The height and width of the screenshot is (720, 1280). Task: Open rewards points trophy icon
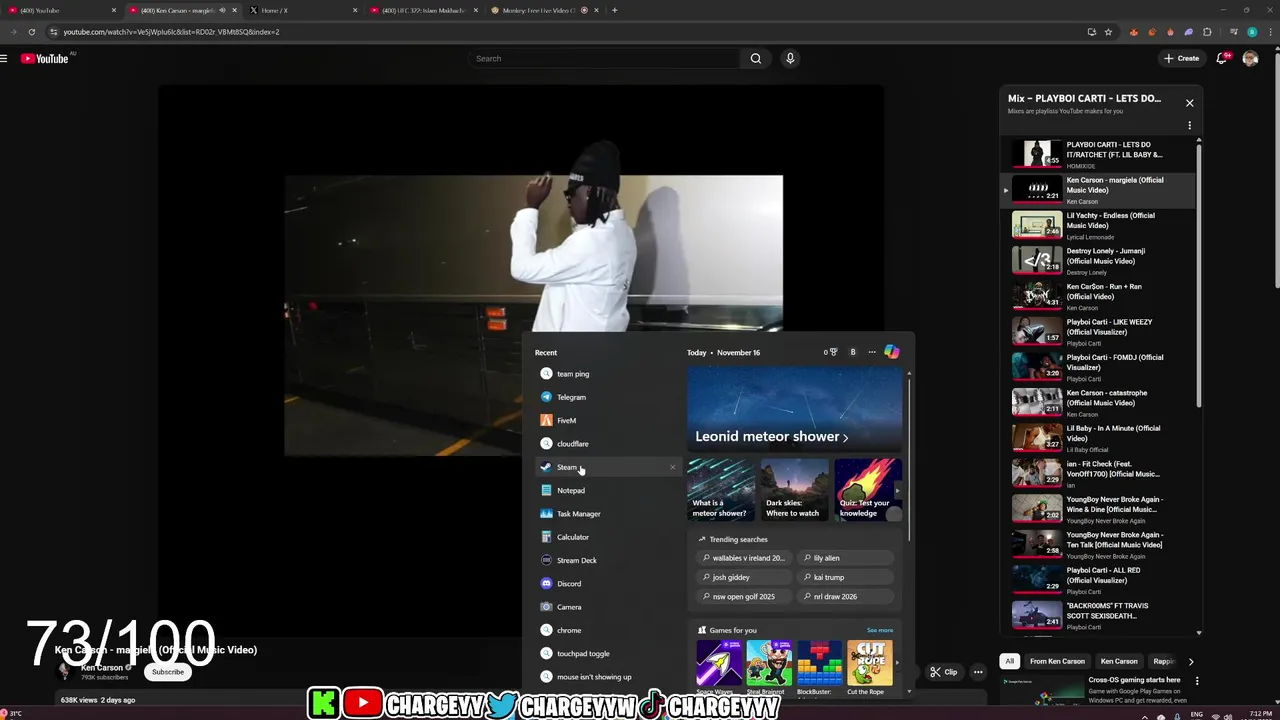(x=831, y=352)
